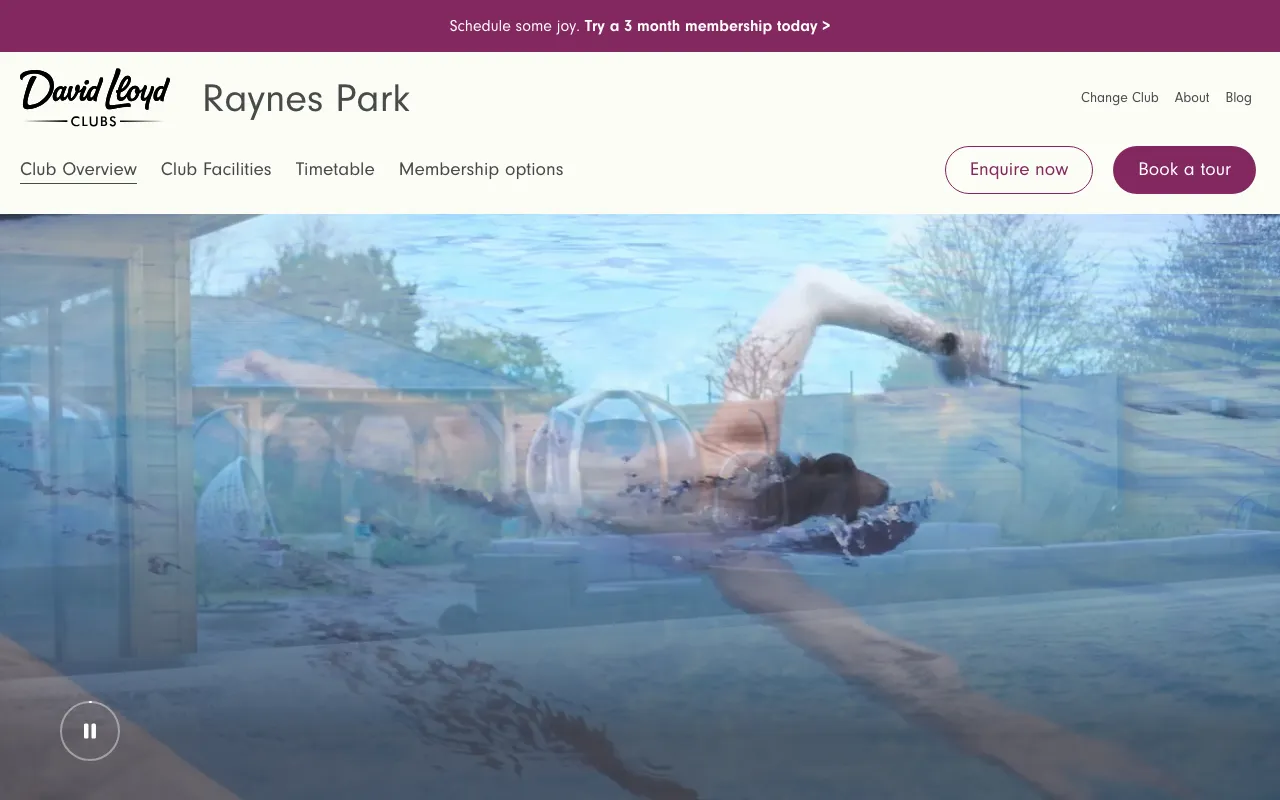Switch to the Timetable tab
Image resolution: width=1280 pixels, height=800 pixels.
pos(335,169)
